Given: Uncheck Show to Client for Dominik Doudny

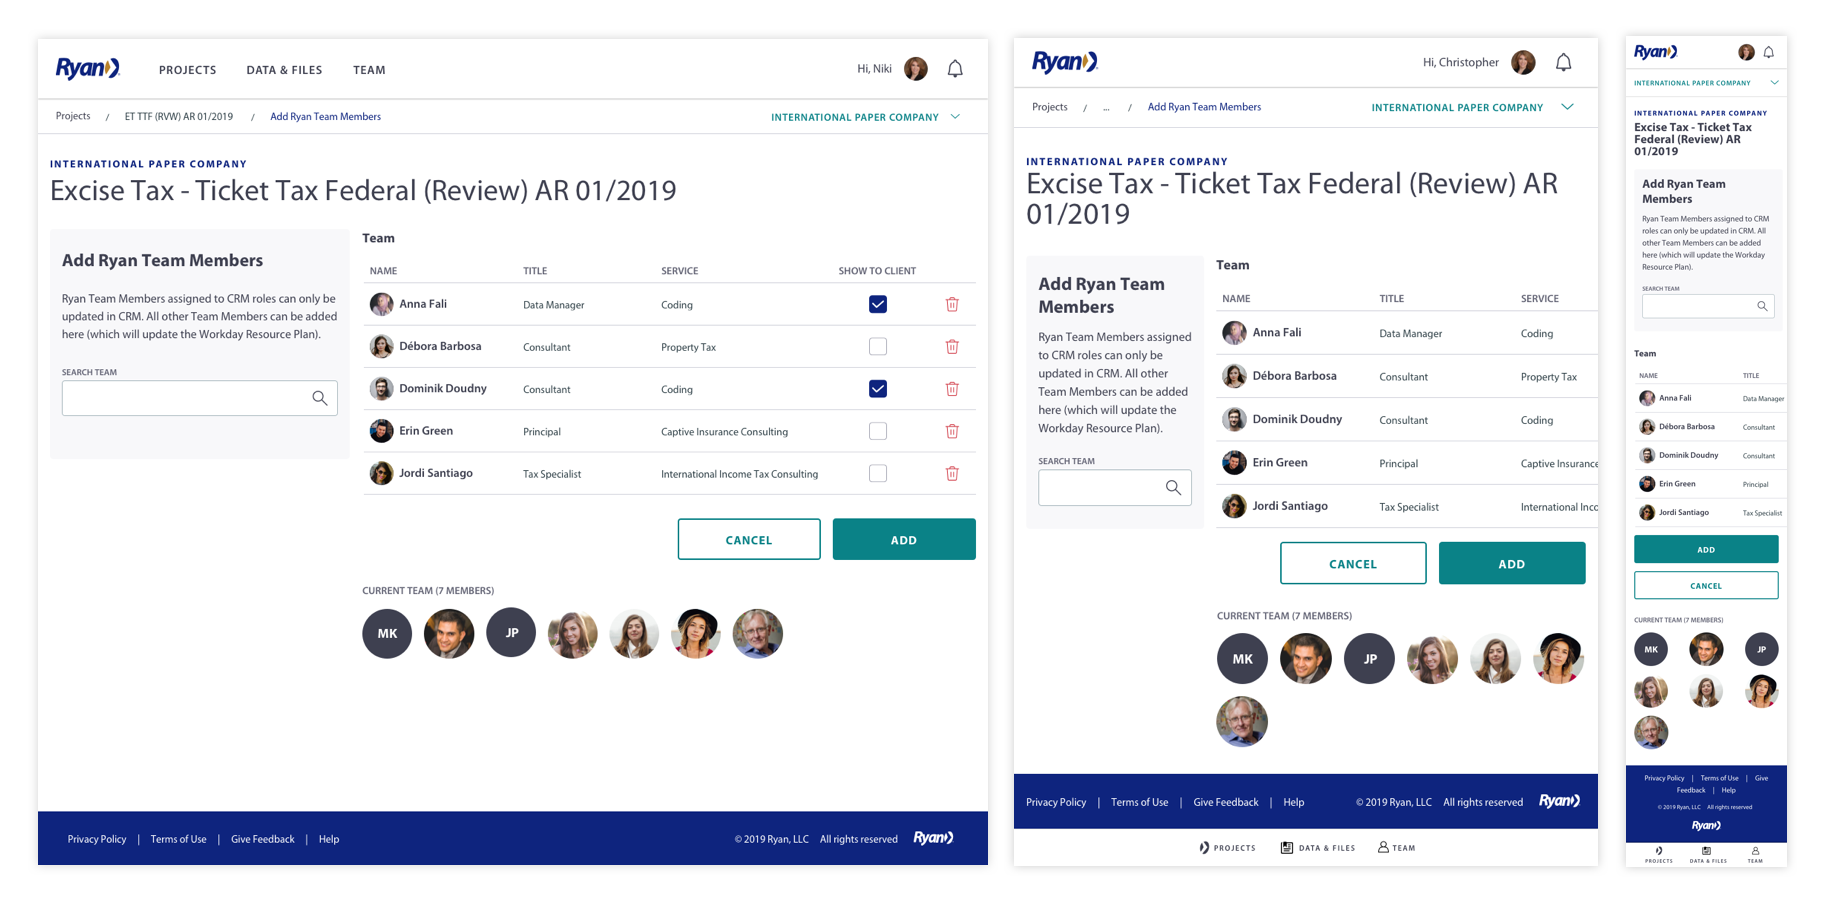Looking at the screenshot, I should click(878, 389).
